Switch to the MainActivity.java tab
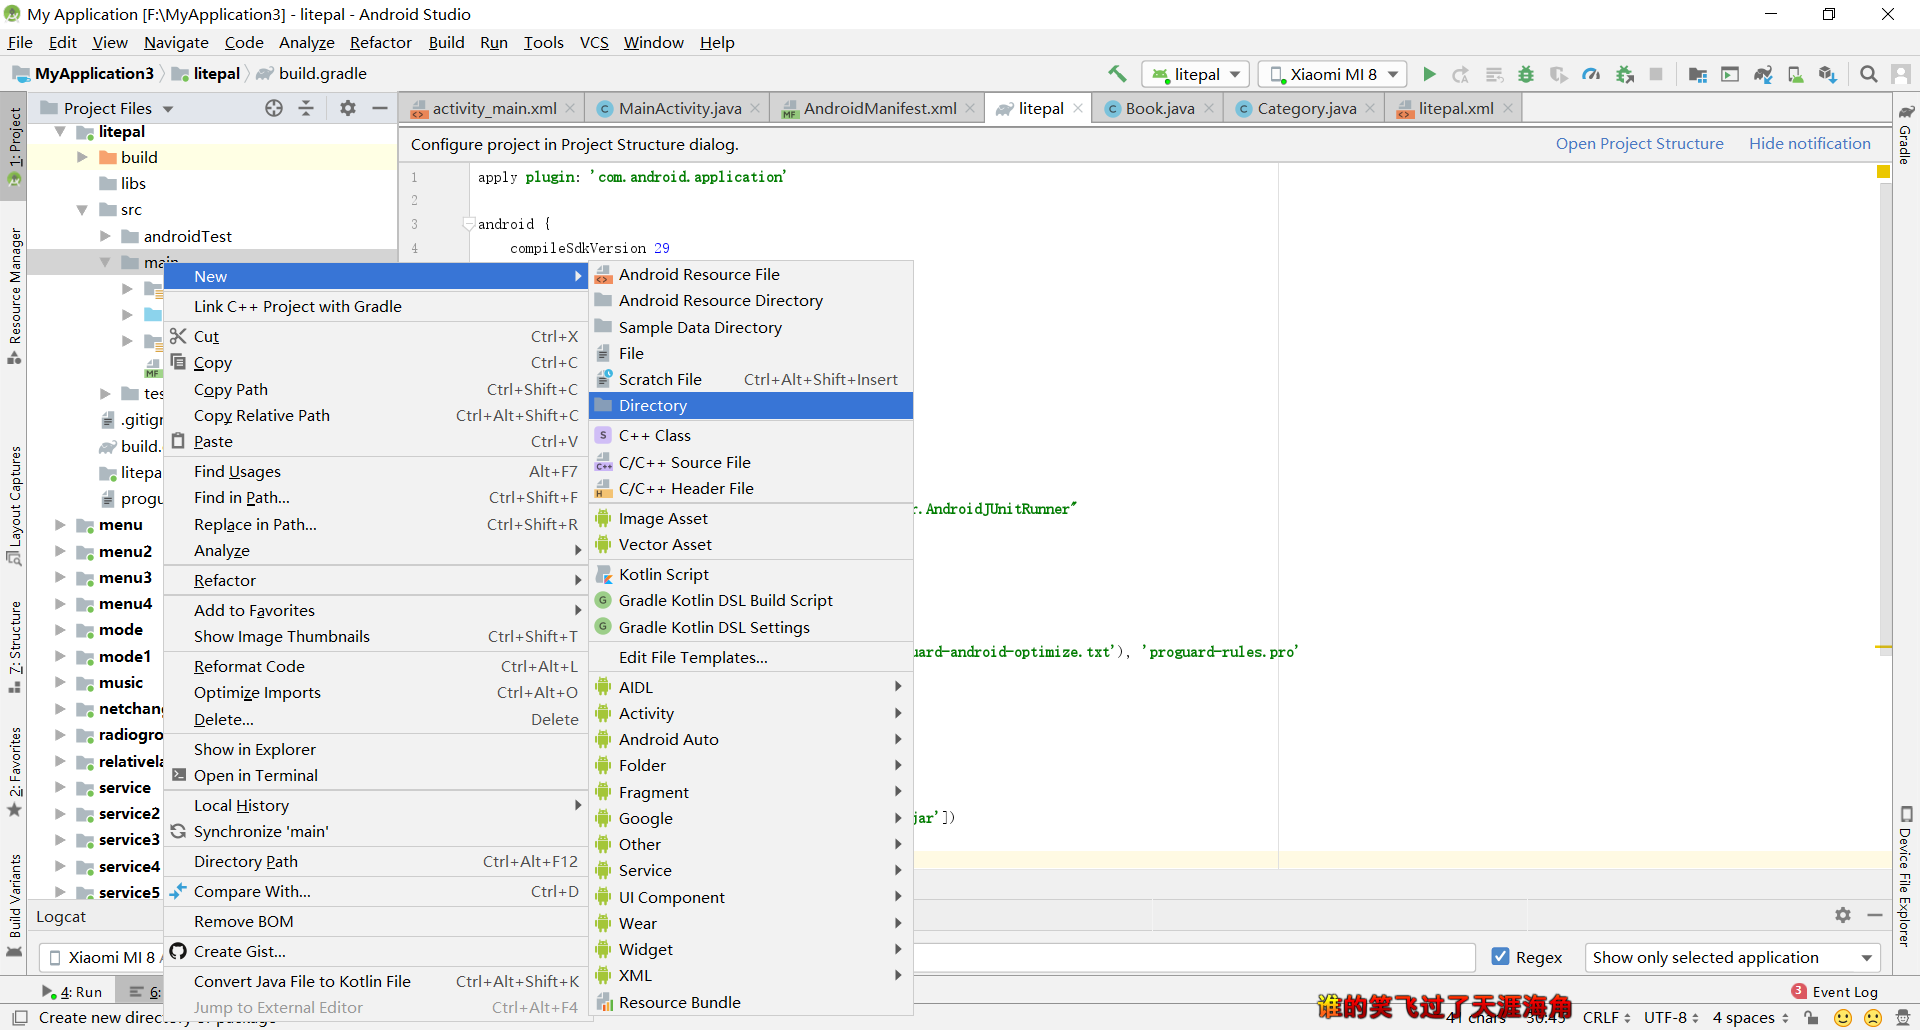Image resolution: width=1920 pixels, height=1030 pixels. [679, 108]
